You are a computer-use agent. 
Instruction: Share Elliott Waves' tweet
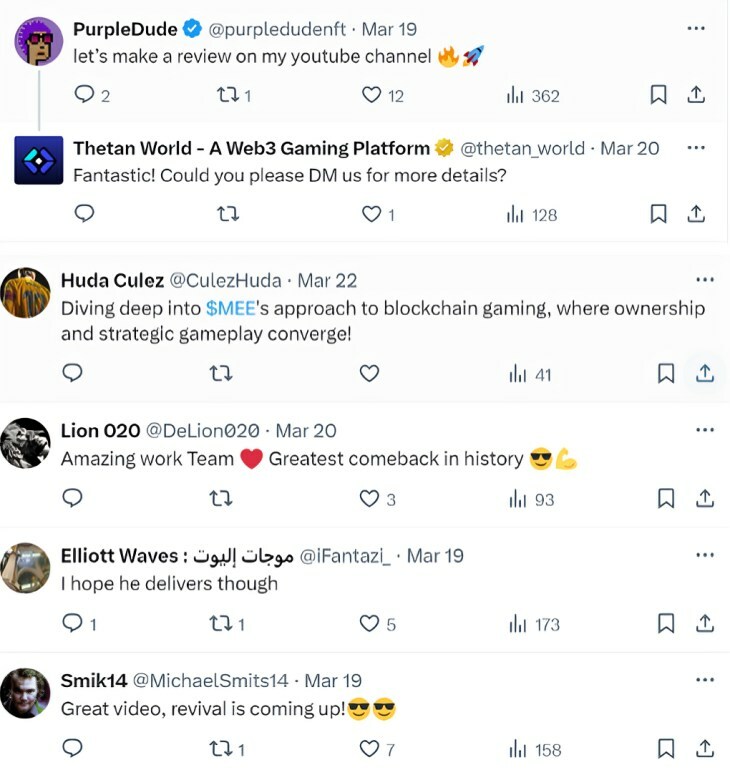(x=704, y=623)
